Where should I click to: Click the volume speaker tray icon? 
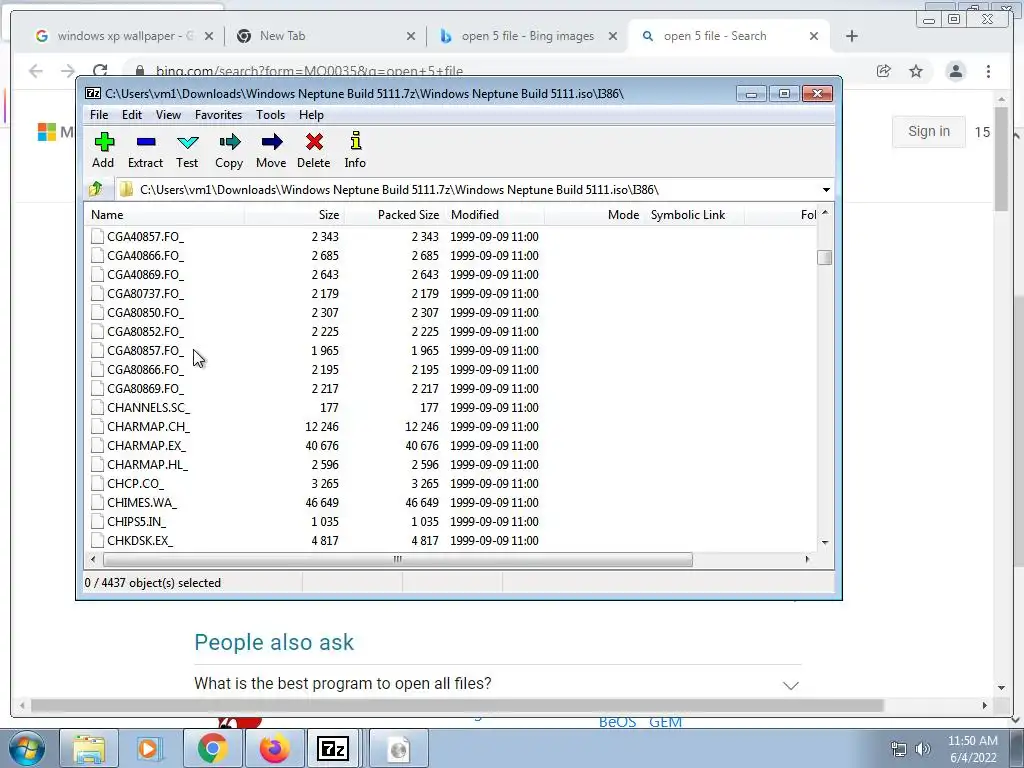(x=922, y=749)
